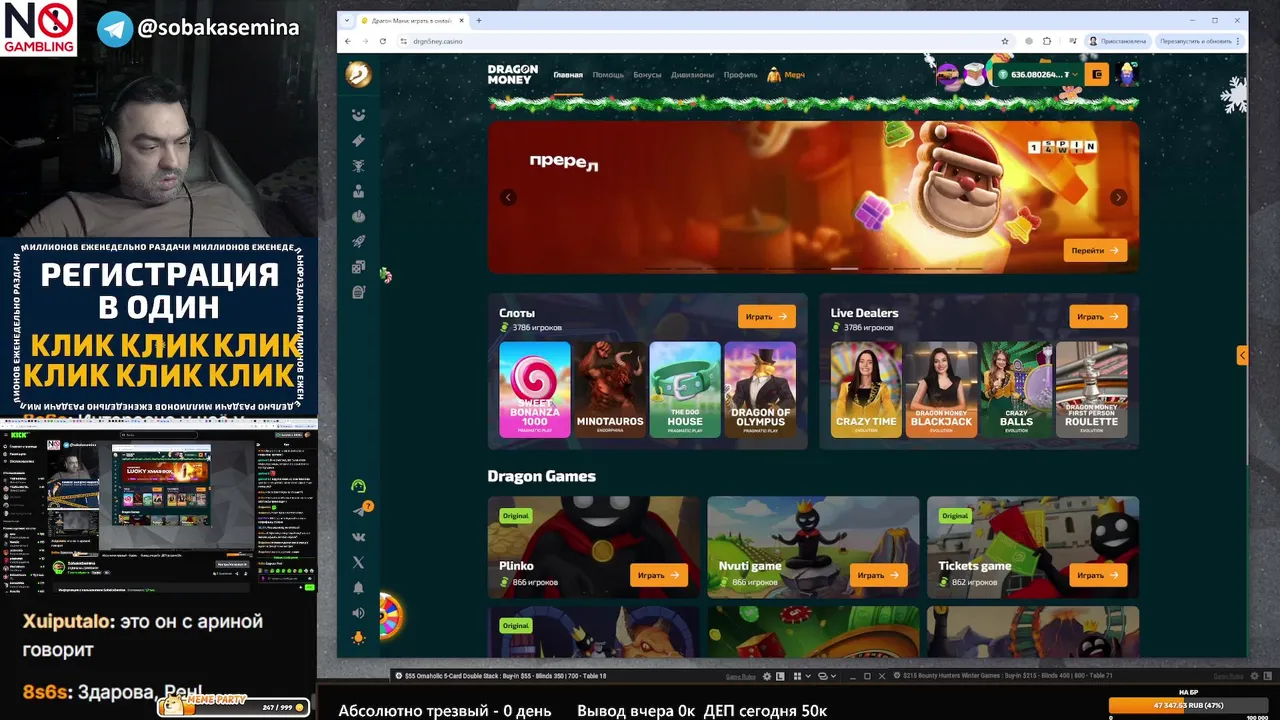1280x720 pixels.
Task: Bookmark page with star icon
Action: pyautogui.click(x=1005, y=41)
